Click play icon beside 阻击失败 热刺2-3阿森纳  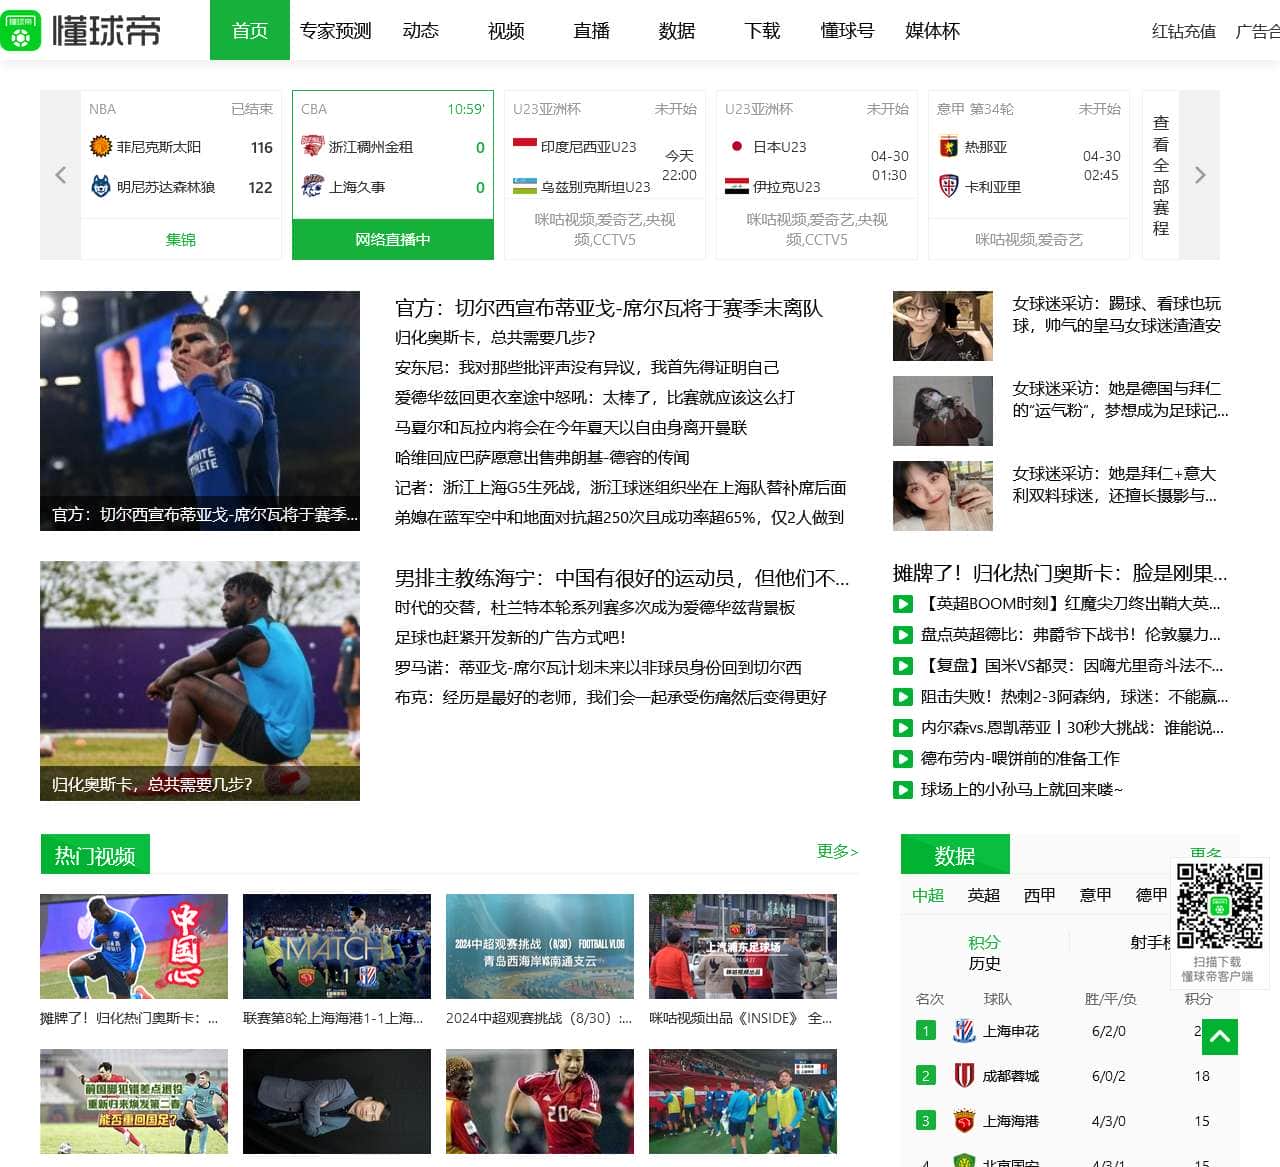tap(902, 697)
